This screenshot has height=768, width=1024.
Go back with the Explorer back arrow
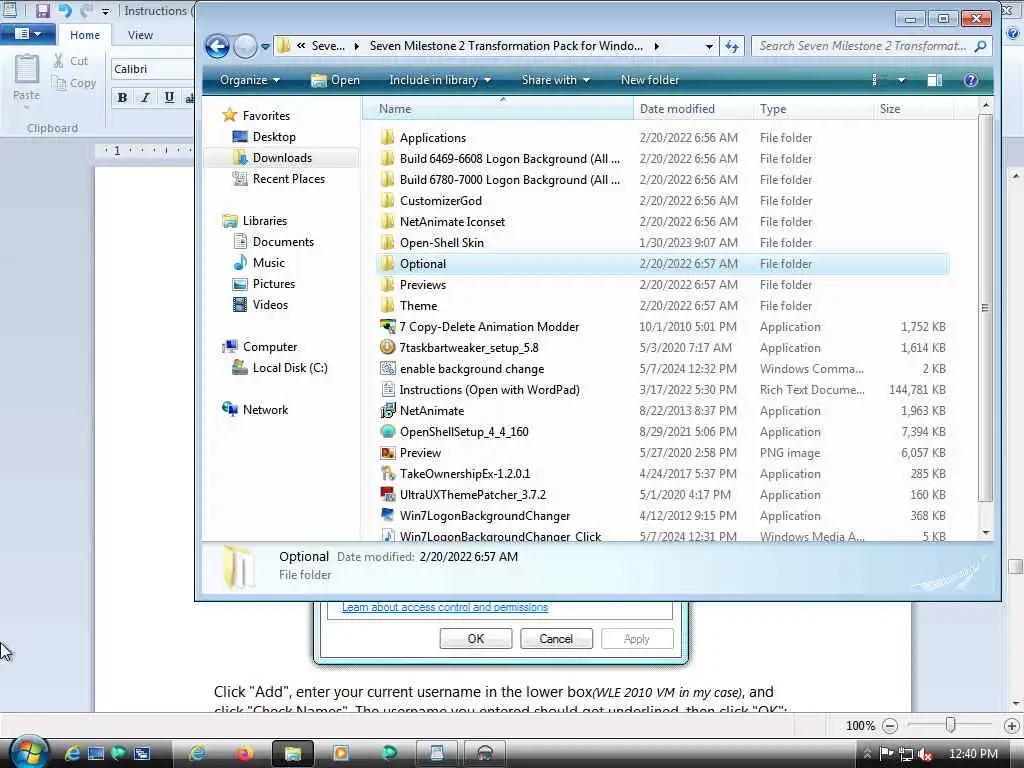tap(217, 46)
